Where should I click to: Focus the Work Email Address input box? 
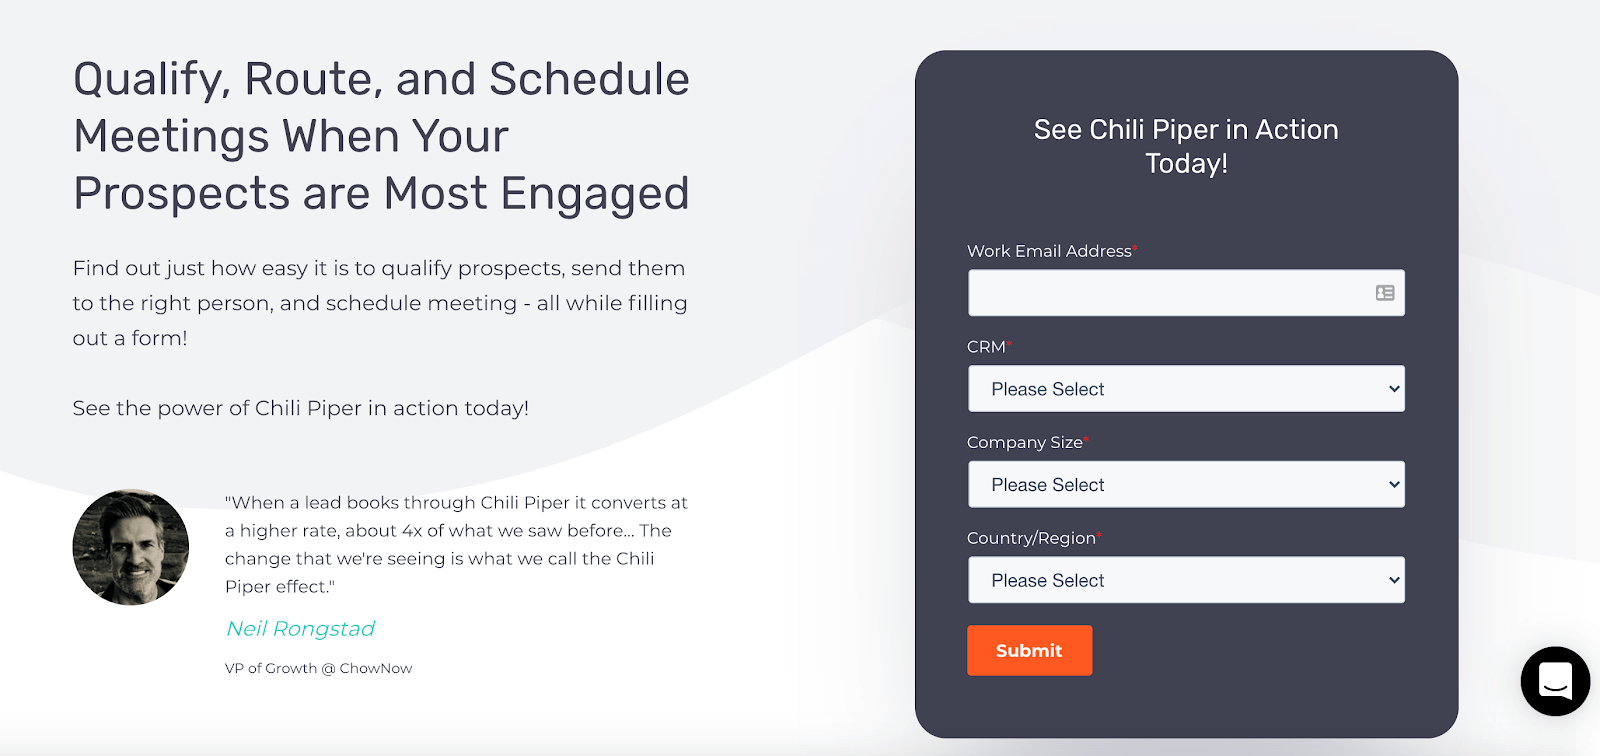[x=1165, y=293]
